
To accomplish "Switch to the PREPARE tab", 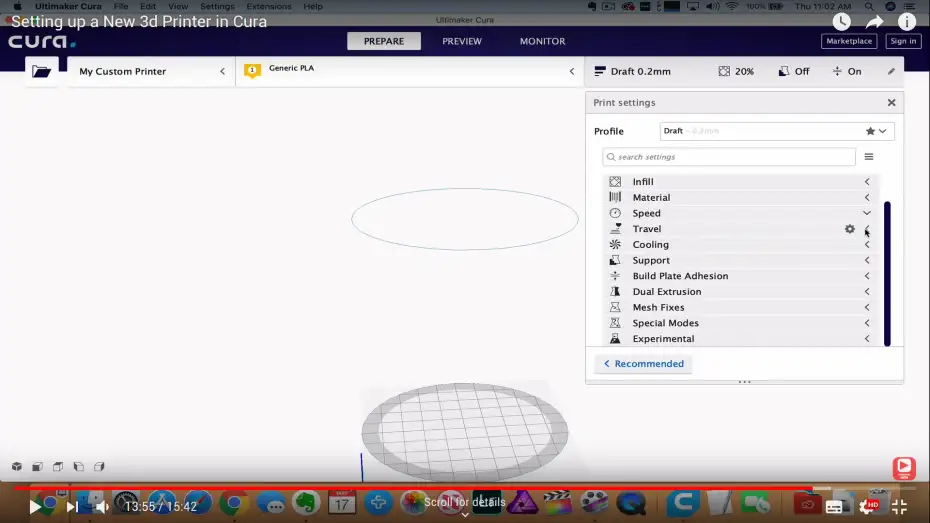I will (384, 41).
